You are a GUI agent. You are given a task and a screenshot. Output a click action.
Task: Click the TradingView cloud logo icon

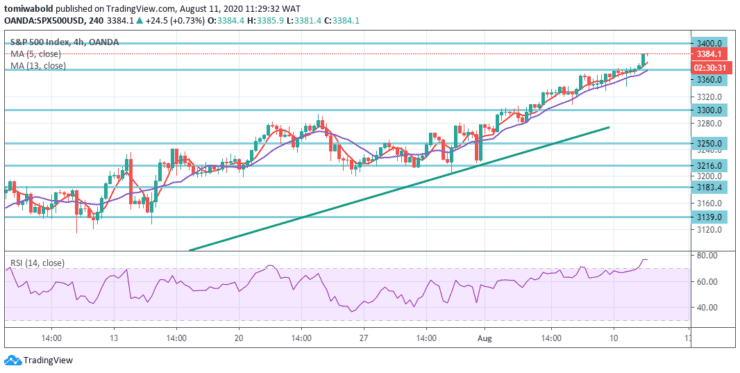(13, 360)
